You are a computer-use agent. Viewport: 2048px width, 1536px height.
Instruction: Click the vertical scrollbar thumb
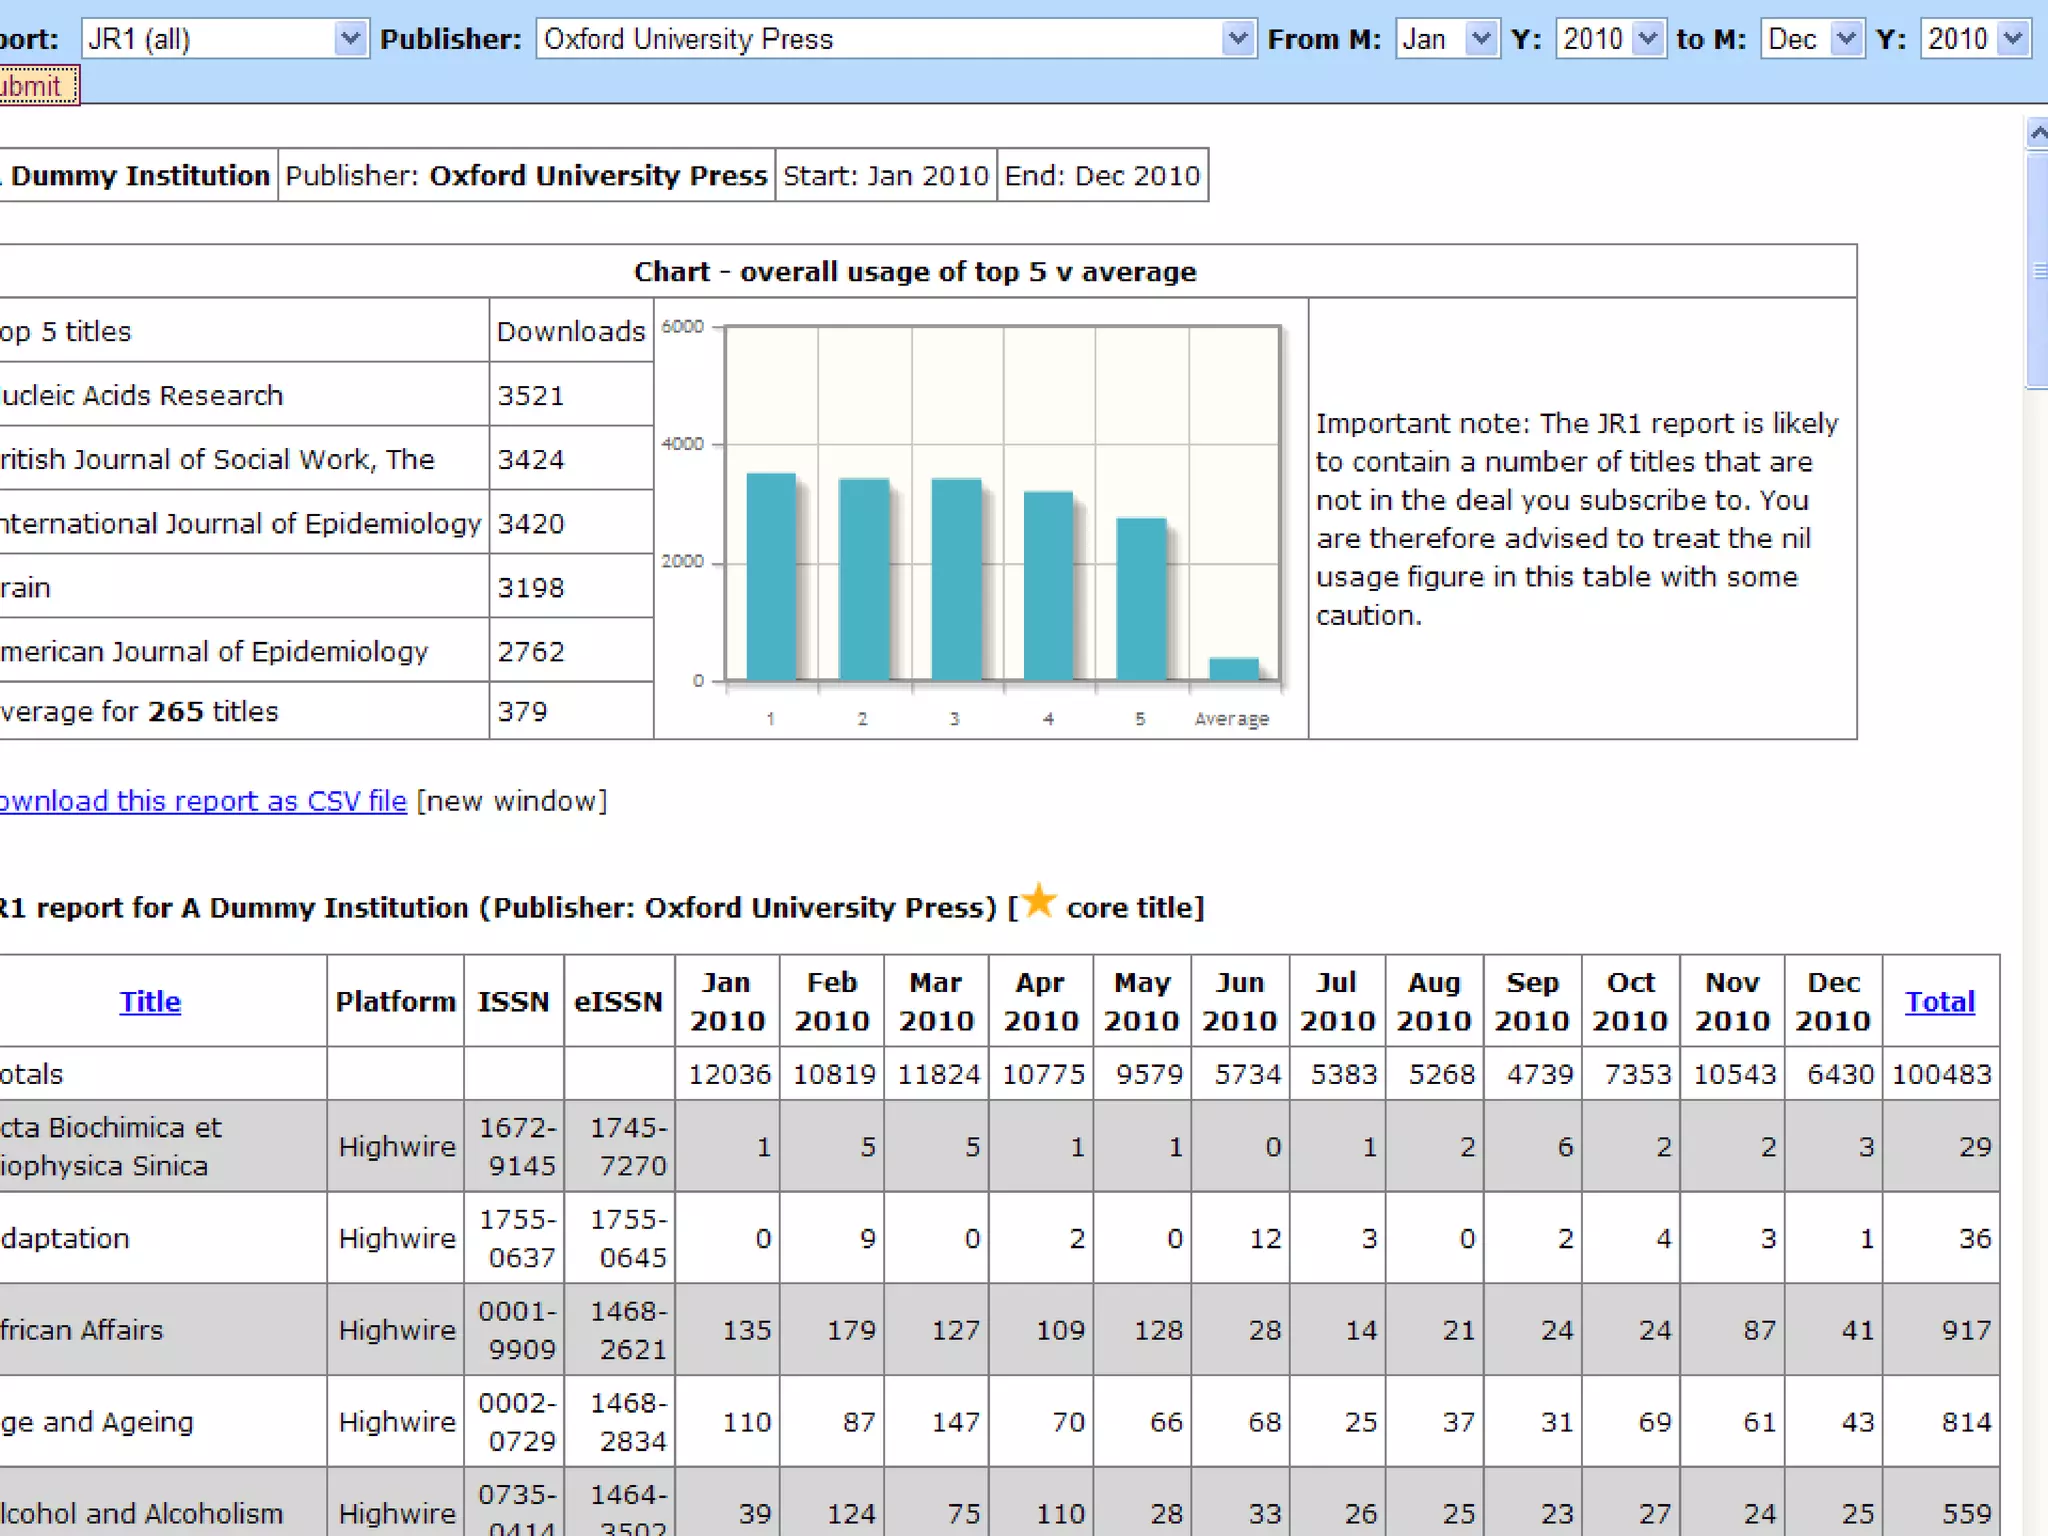coord(2037,270)
